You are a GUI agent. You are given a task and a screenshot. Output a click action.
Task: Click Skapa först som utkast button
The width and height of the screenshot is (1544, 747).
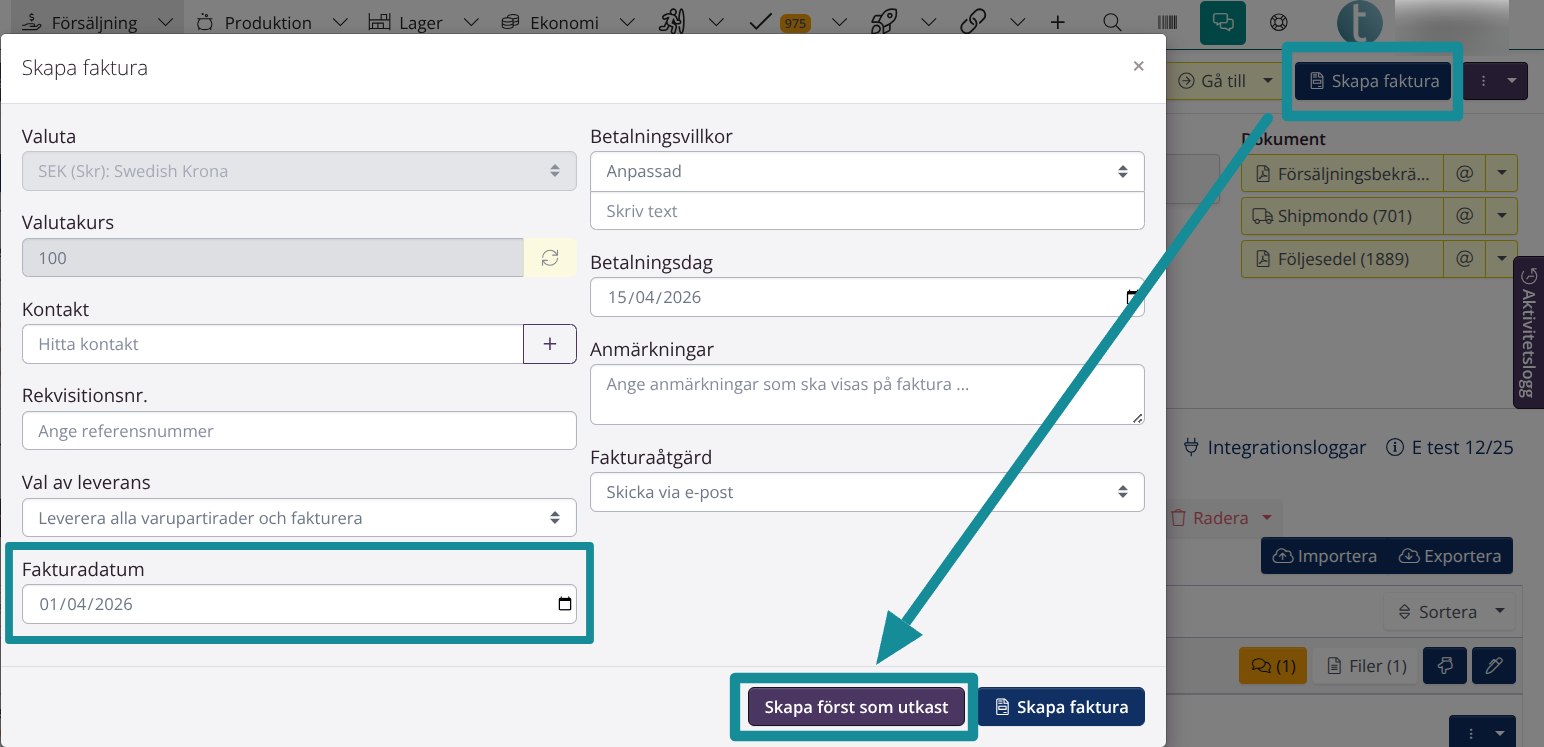tap(856, 707)
